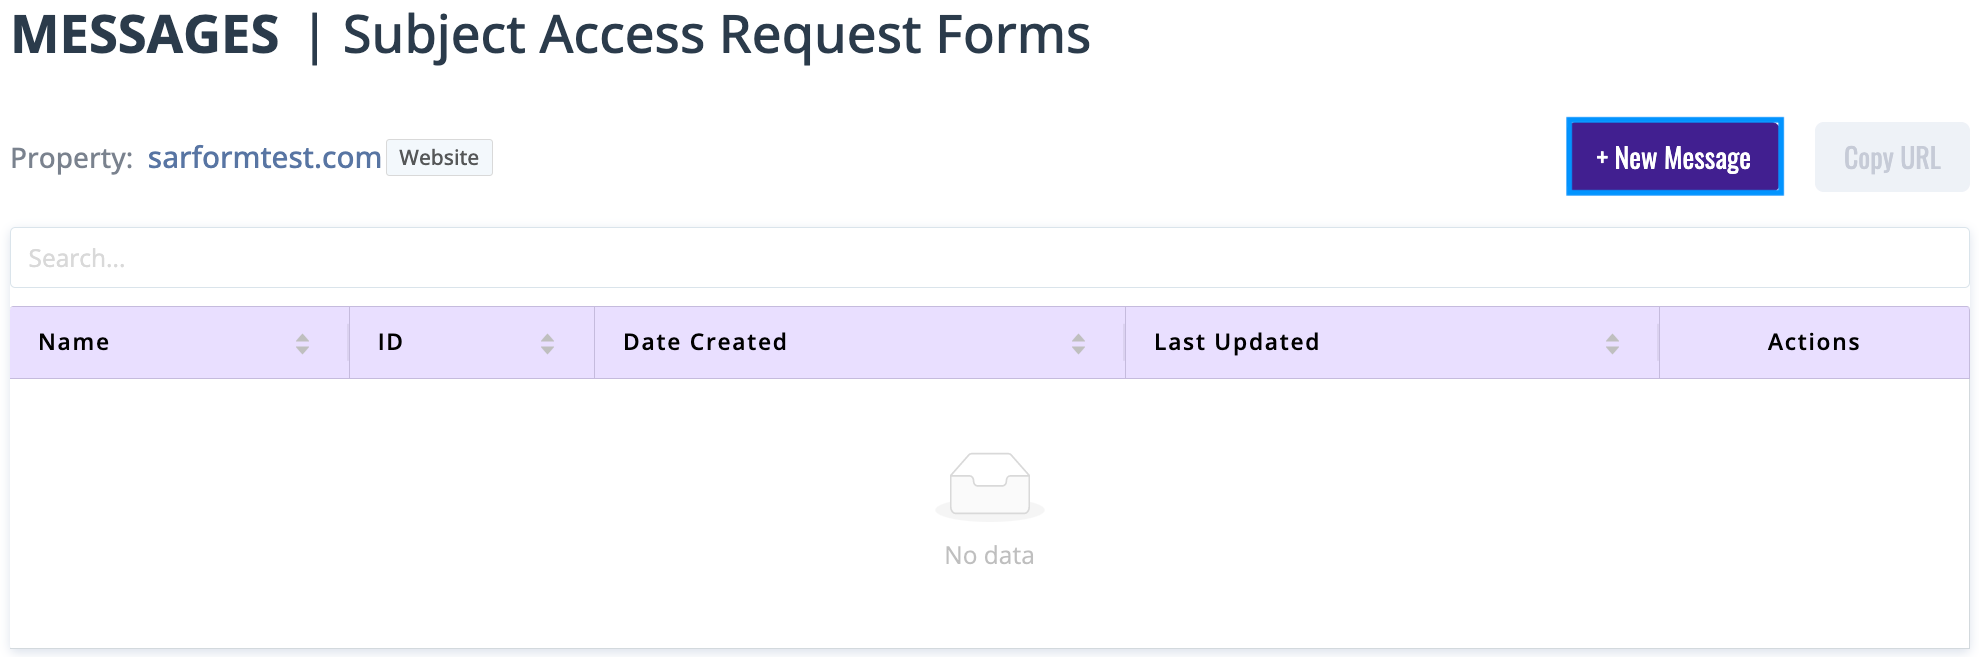Click the plus icon in New Message button

coord(1604,157)
